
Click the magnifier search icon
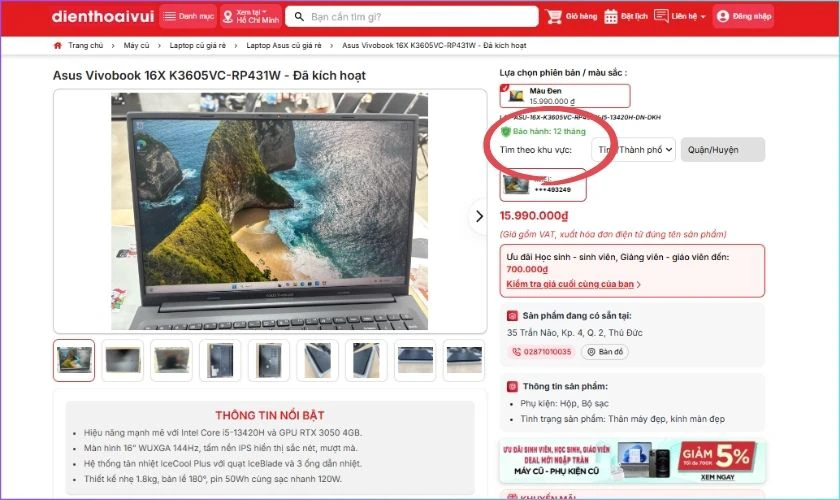[299, 17]
